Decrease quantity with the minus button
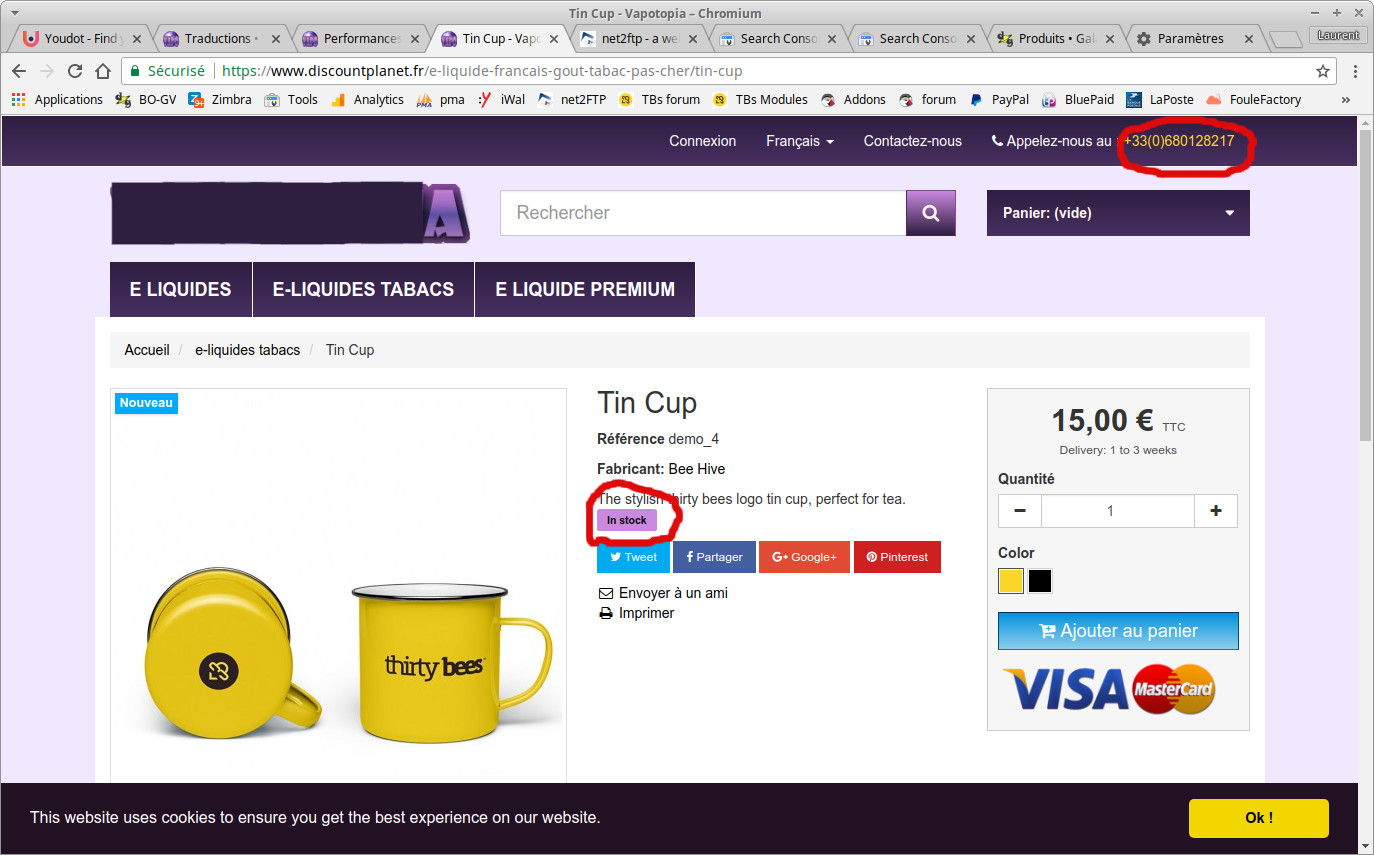The image size is (1374, 855). click(1020, 511)
